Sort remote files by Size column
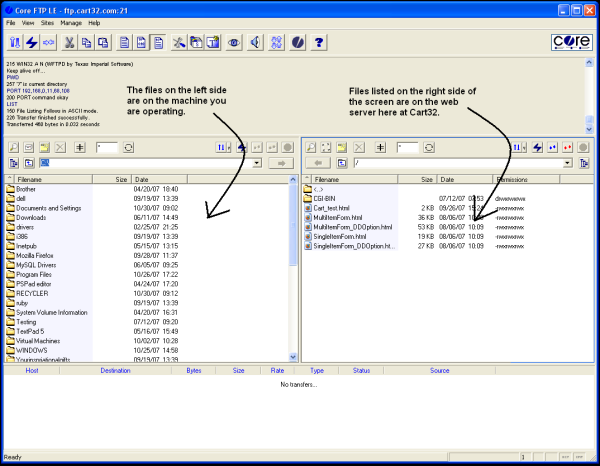This screenshot has height=466, width=600. [417, 179]
